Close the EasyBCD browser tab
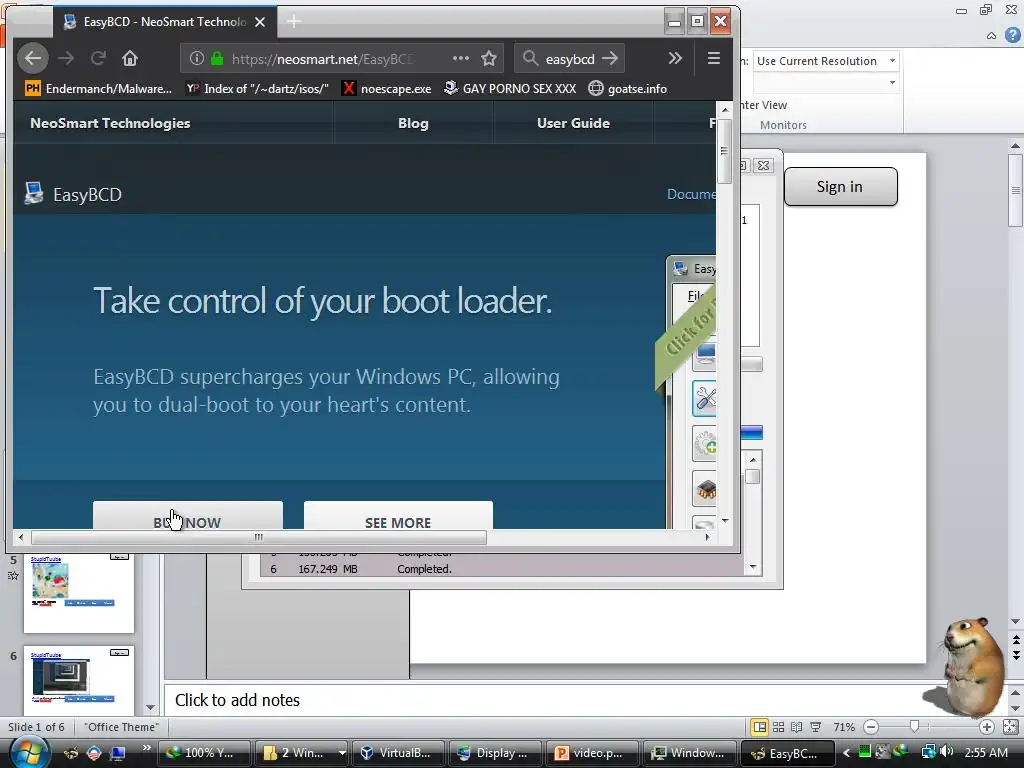 click(260, 22)
